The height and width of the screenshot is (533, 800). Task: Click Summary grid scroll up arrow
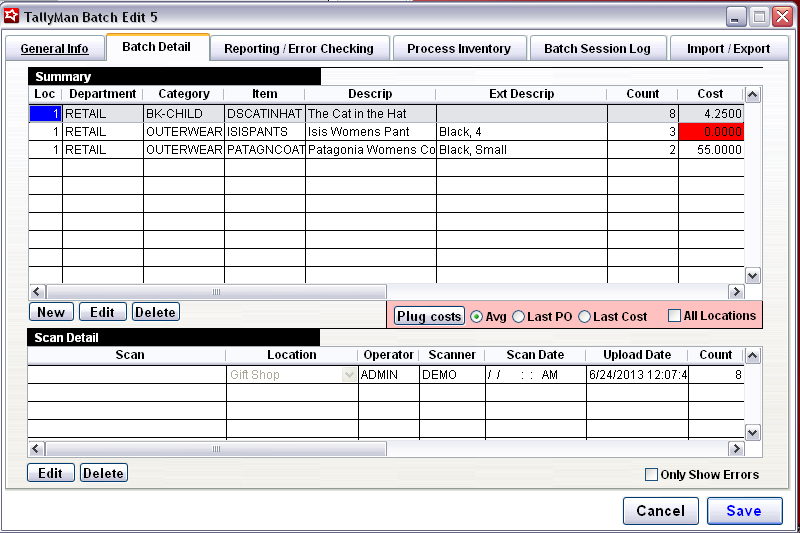(753, 95)
